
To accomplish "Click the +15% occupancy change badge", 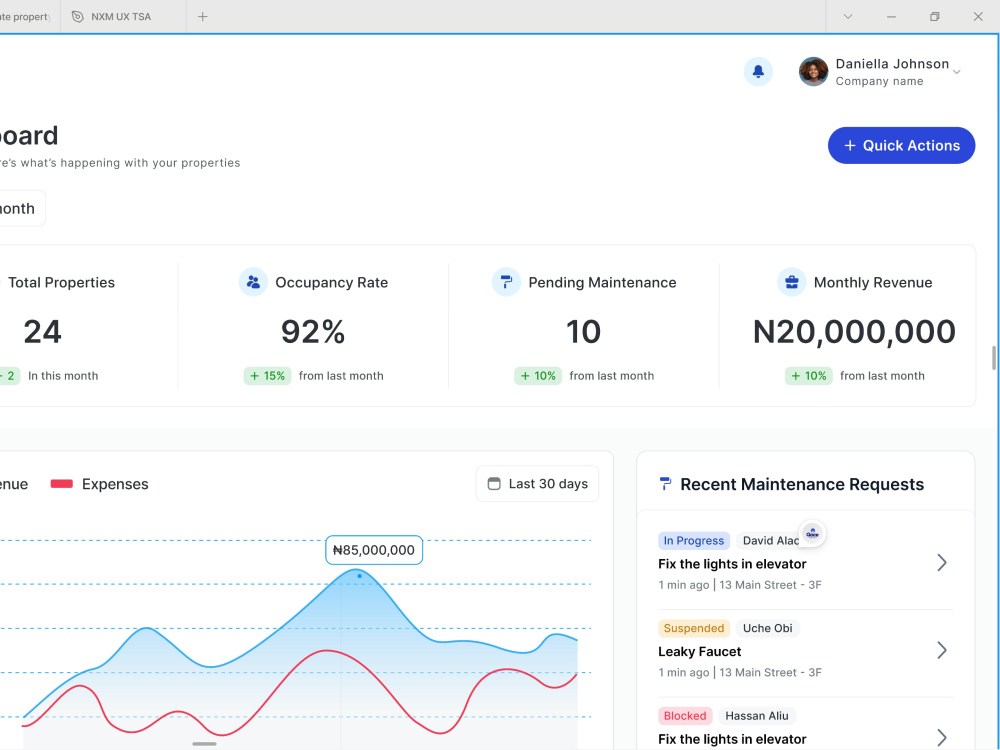I will point(268,376).
